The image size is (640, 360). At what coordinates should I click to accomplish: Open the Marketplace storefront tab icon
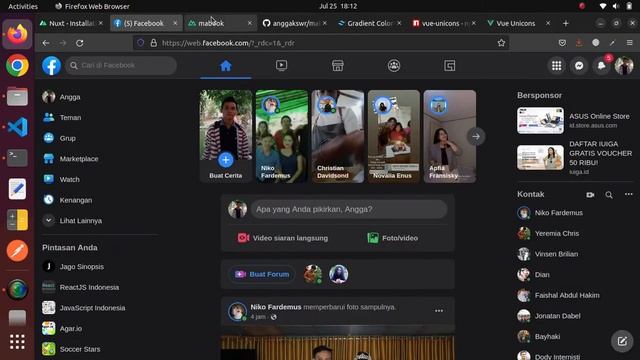[338, 65]
